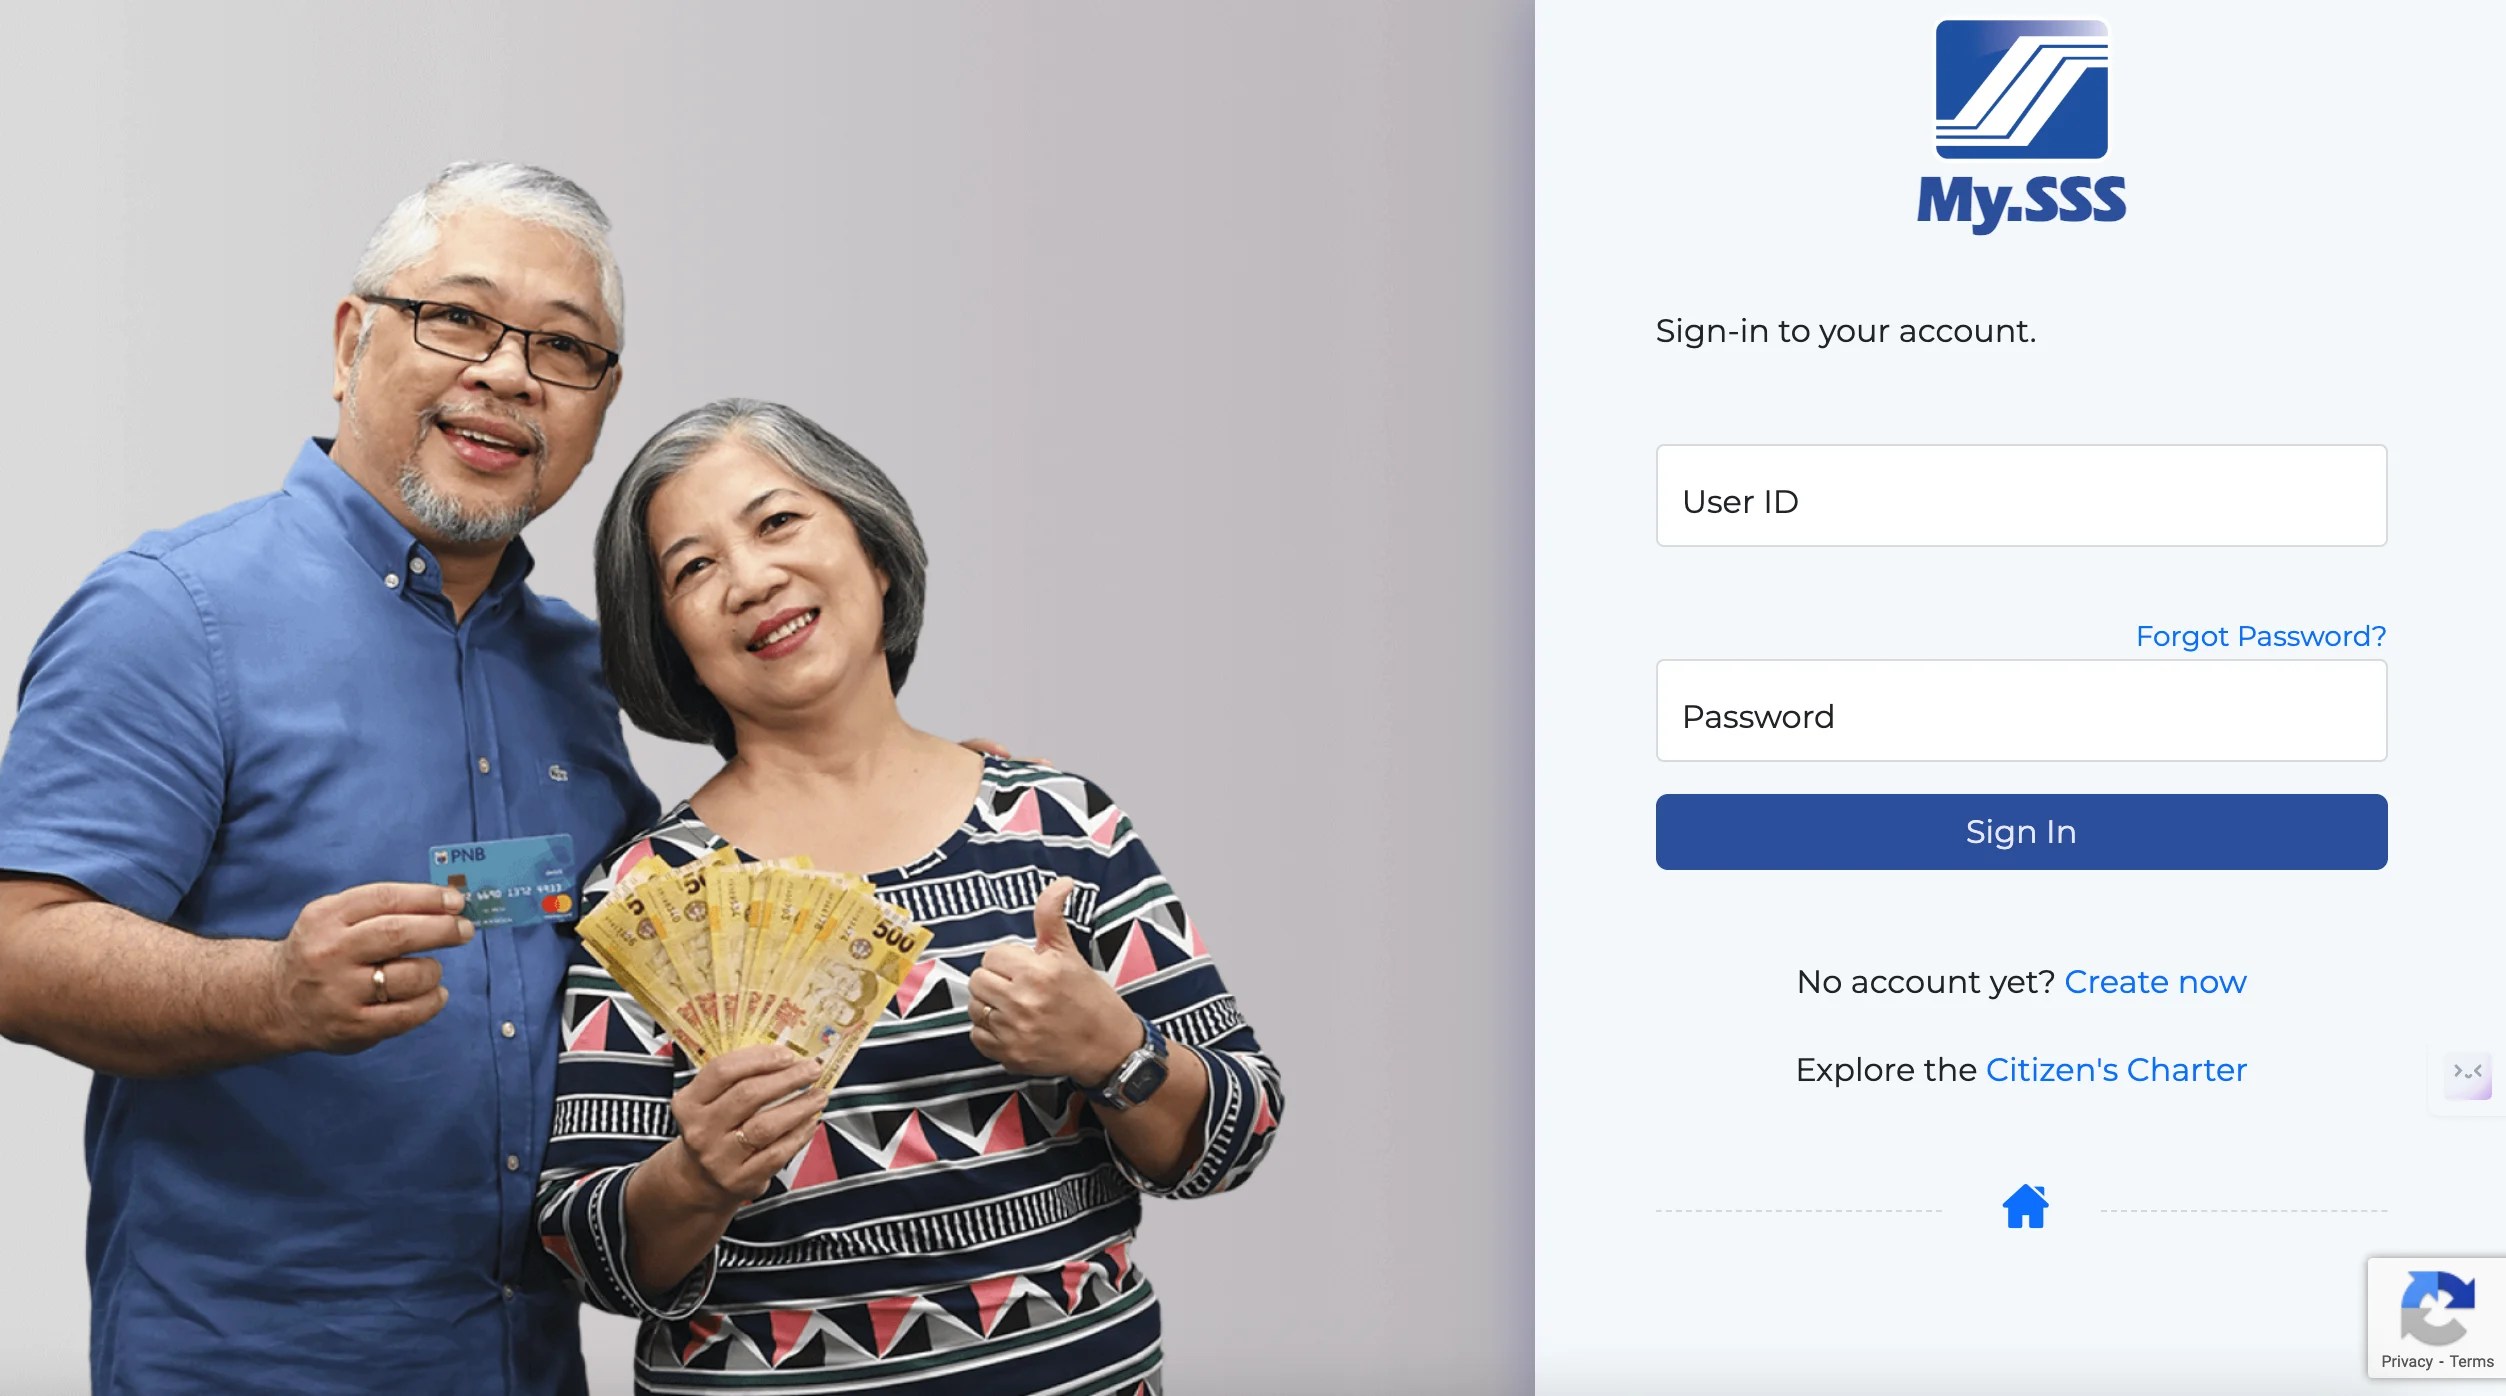Open the reCAPTCHA Terms link
Image resolution: width=2506 pixels, height=1396 pixels.
[2471, 1362]
